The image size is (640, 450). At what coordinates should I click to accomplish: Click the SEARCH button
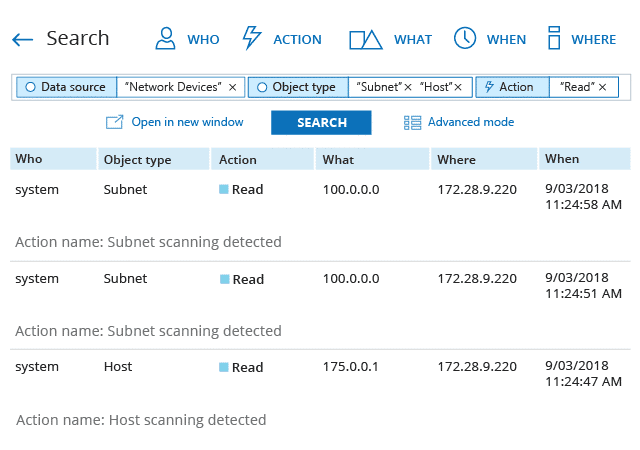pyautogui.click(x=321, y=123)
